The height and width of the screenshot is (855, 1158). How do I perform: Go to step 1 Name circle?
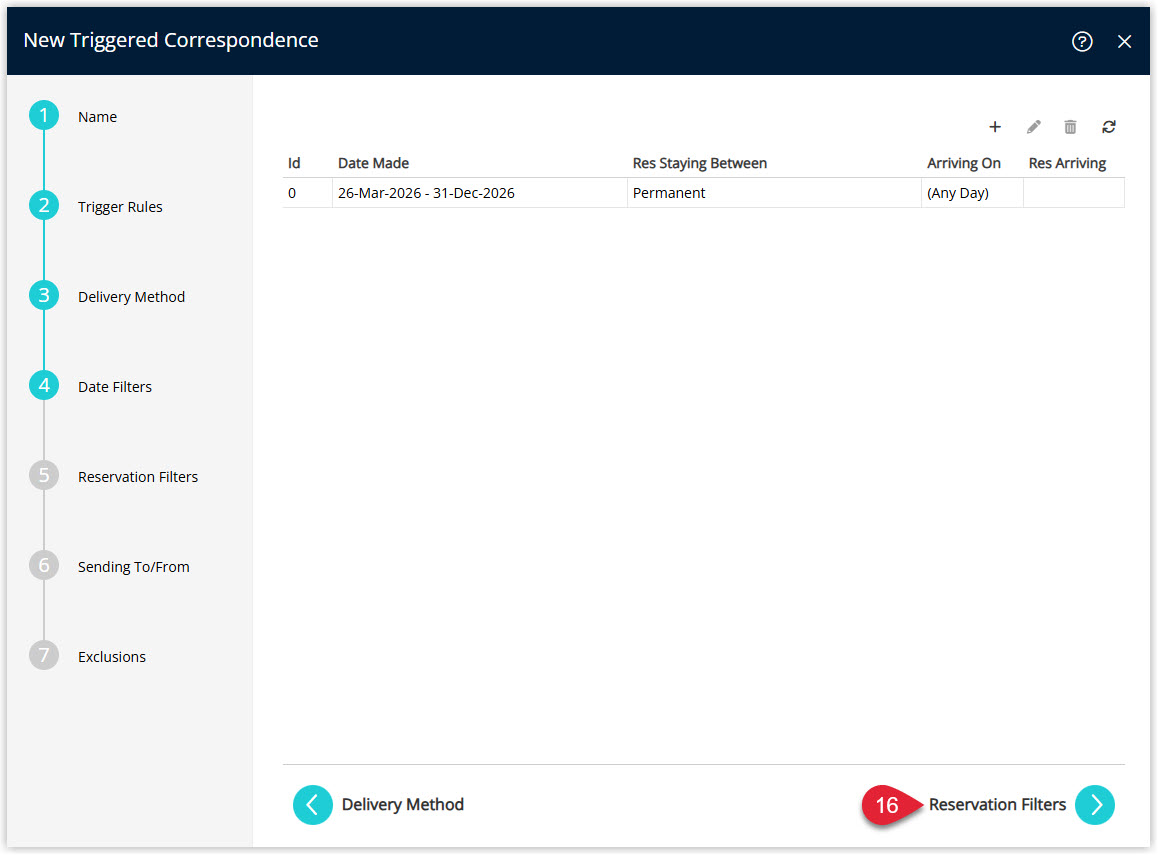tap(44, 116)
